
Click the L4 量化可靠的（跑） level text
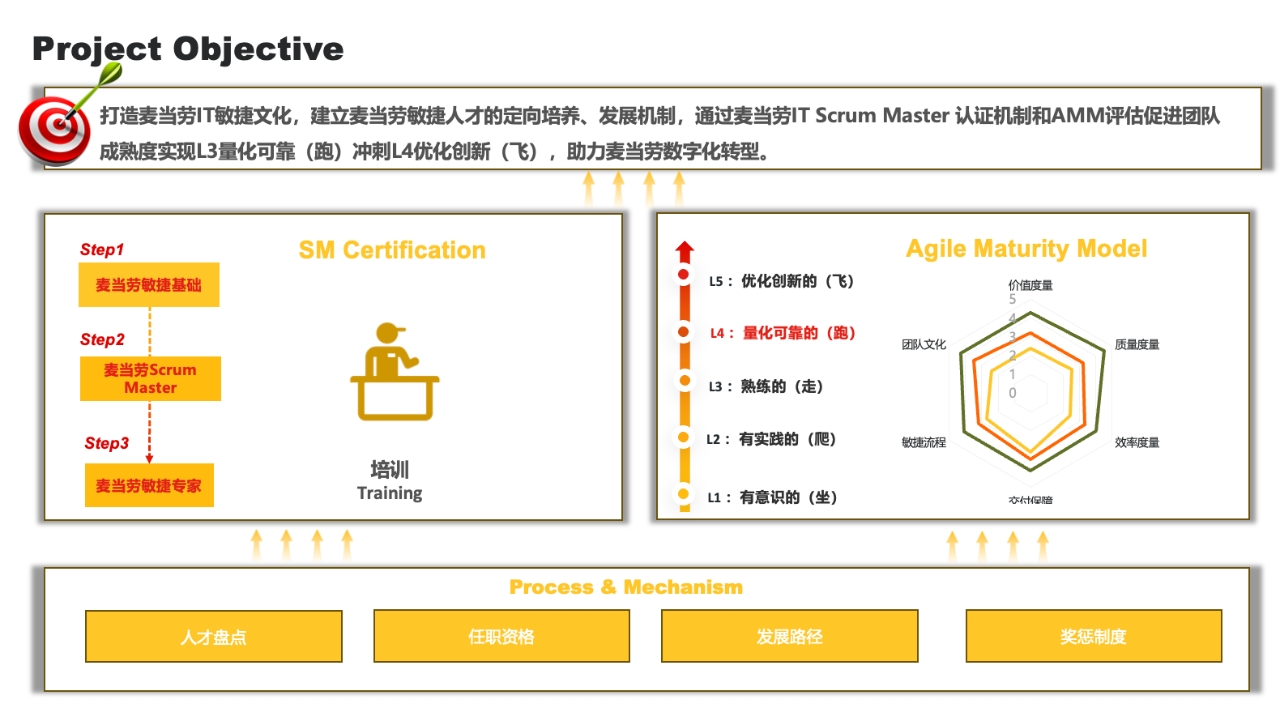(x=783, y=333)
